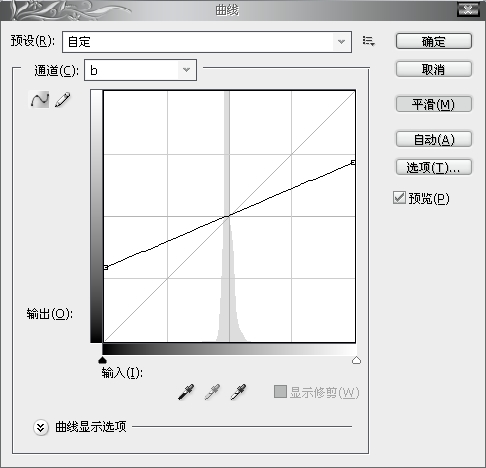Click the 确定 OK button

click(434, 41)
